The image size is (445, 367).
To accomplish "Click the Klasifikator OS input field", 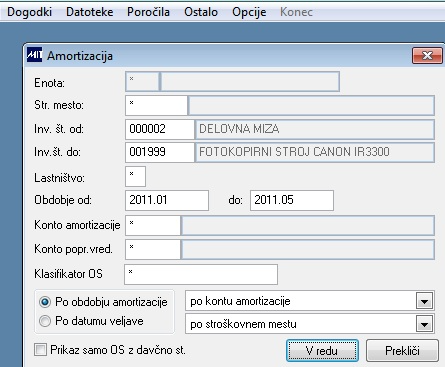I will (201, 274).
